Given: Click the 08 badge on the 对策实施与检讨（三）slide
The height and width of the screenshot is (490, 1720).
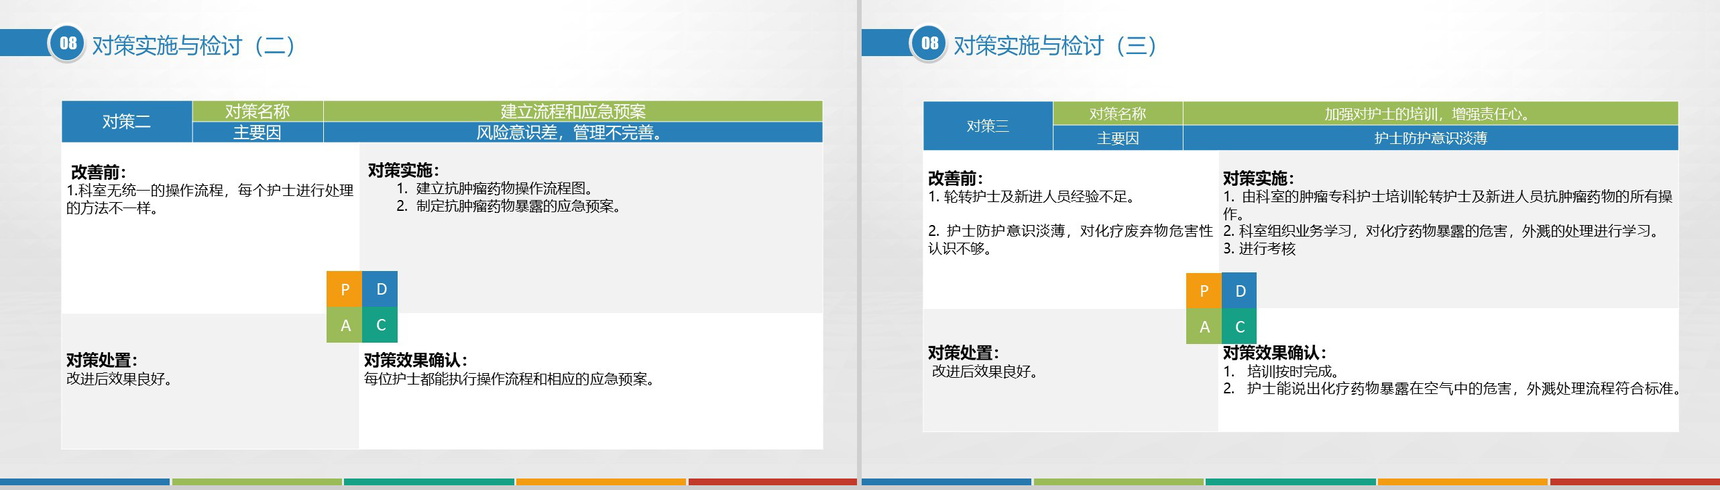Looking at the screenshot, I should coord(929,43).
